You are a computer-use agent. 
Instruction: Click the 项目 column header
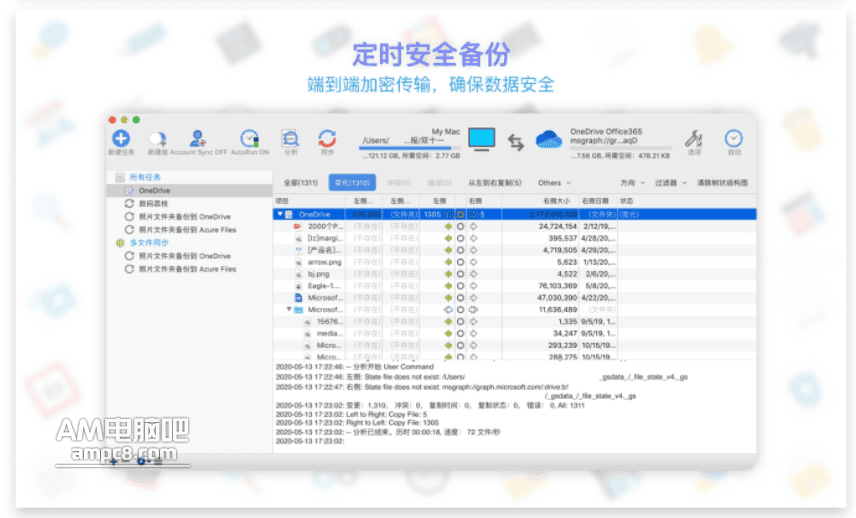click(x=310, y=201)
